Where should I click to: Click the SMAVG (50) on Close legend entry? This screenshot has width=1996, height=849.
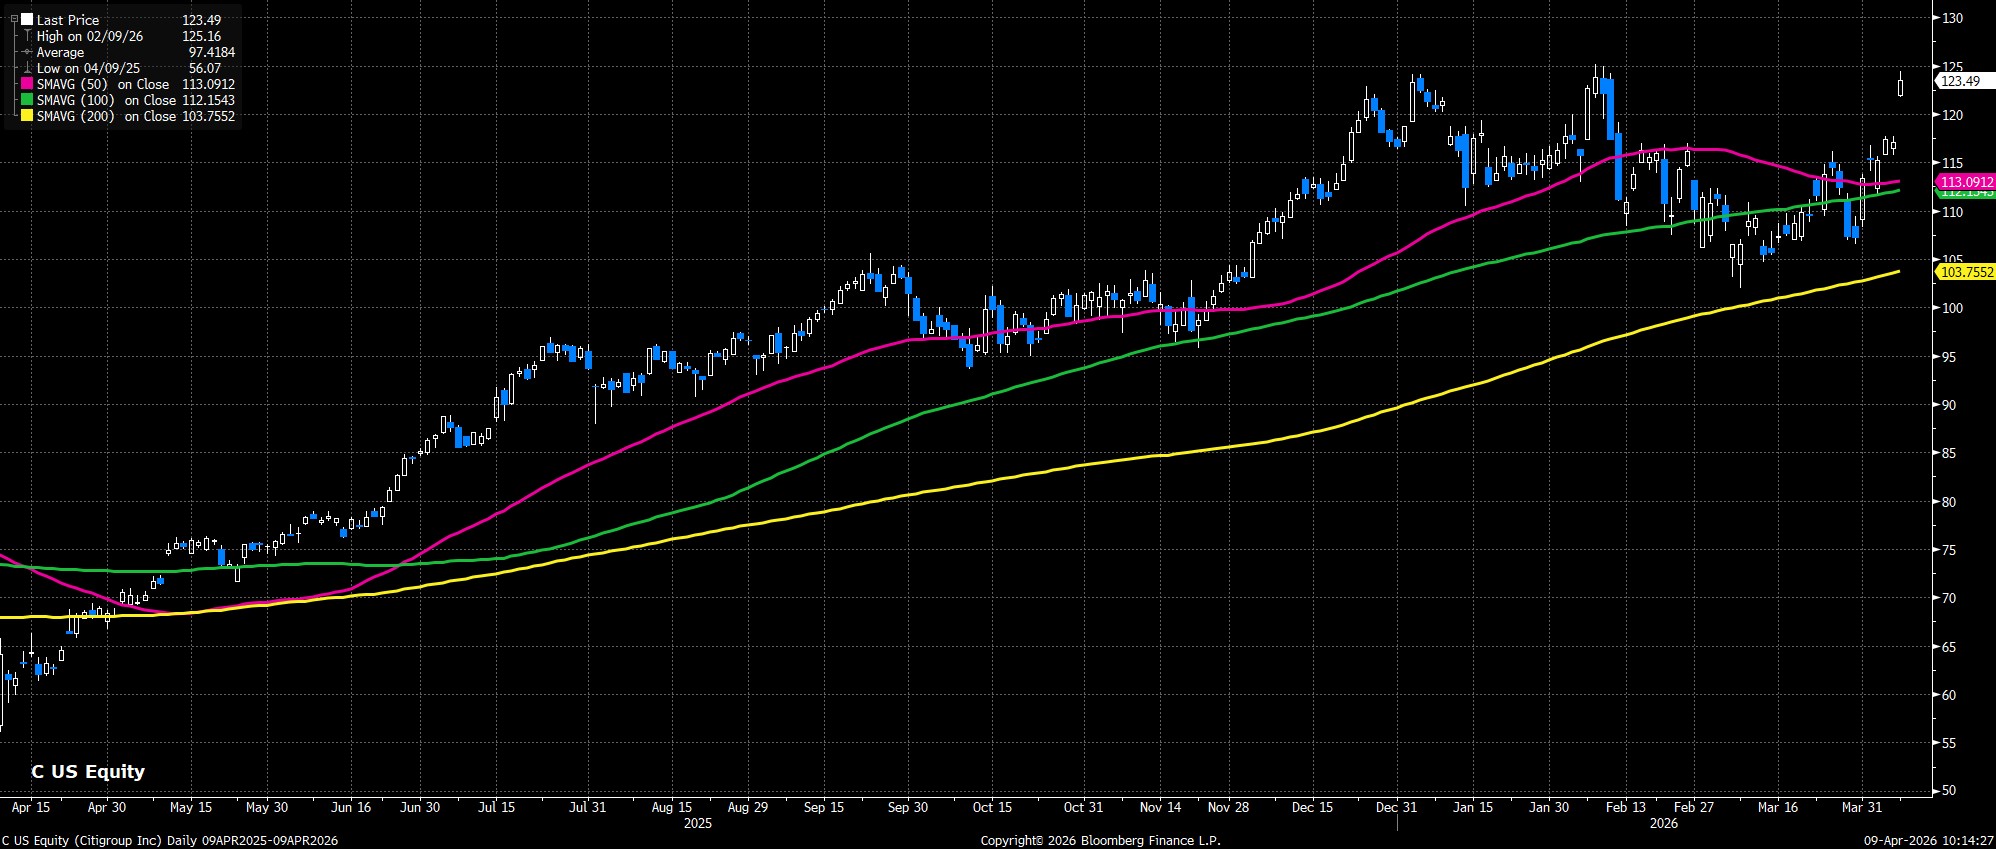click(103, 84)
